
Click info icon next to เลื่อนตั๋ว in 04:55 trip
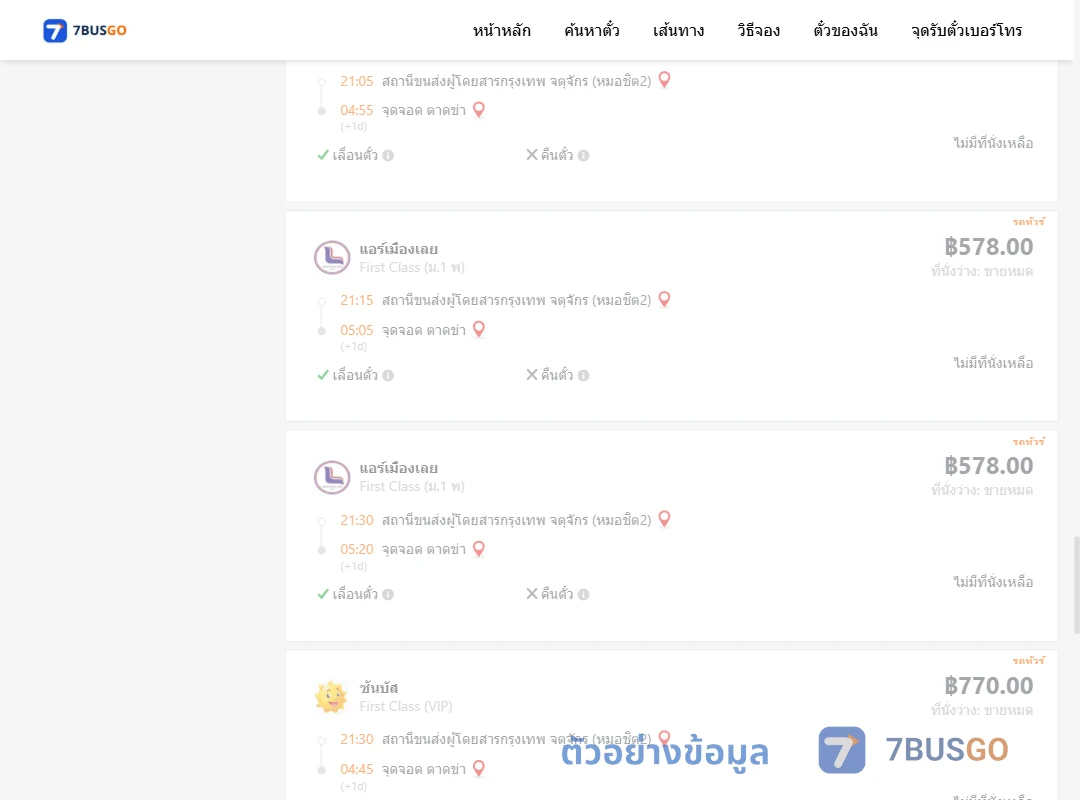click(388, 156)
